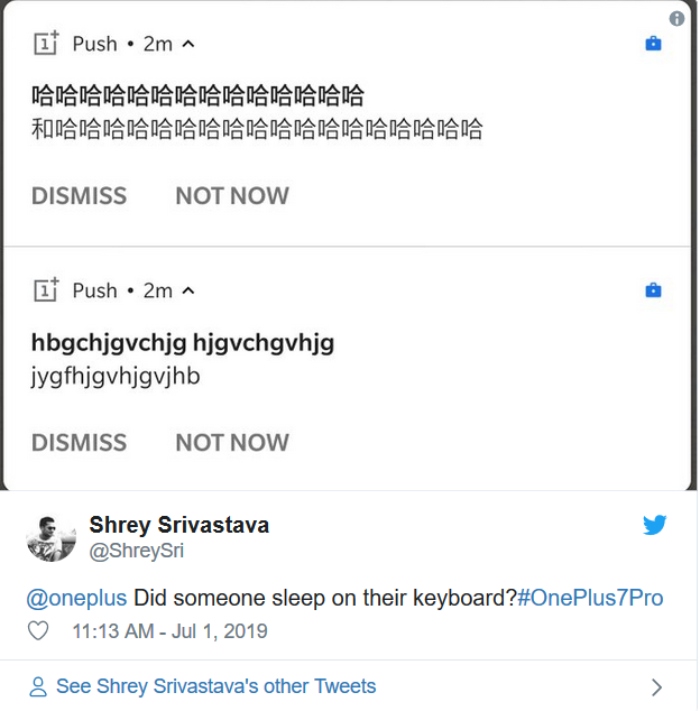Screen dimensions: 700x711
Task: Collapse the first Push notification caret
Action: point(189,44)
